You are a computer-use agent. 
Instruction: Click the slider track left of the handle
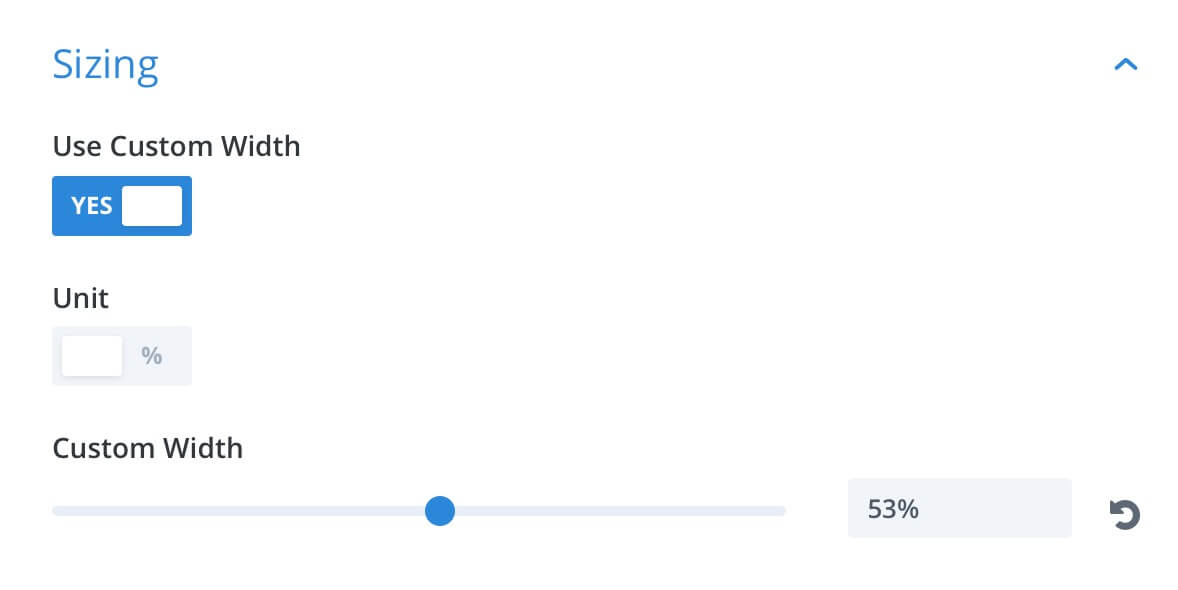coord(238,511)
